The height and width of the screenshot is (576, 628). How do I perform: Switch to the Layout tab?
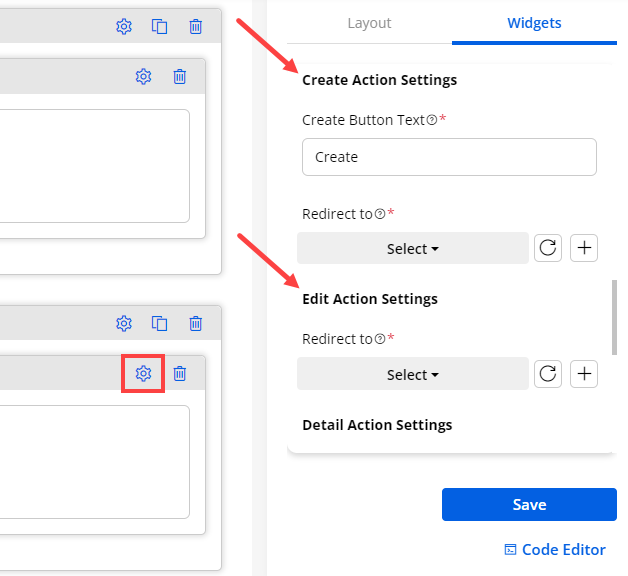tap(369, 23)
